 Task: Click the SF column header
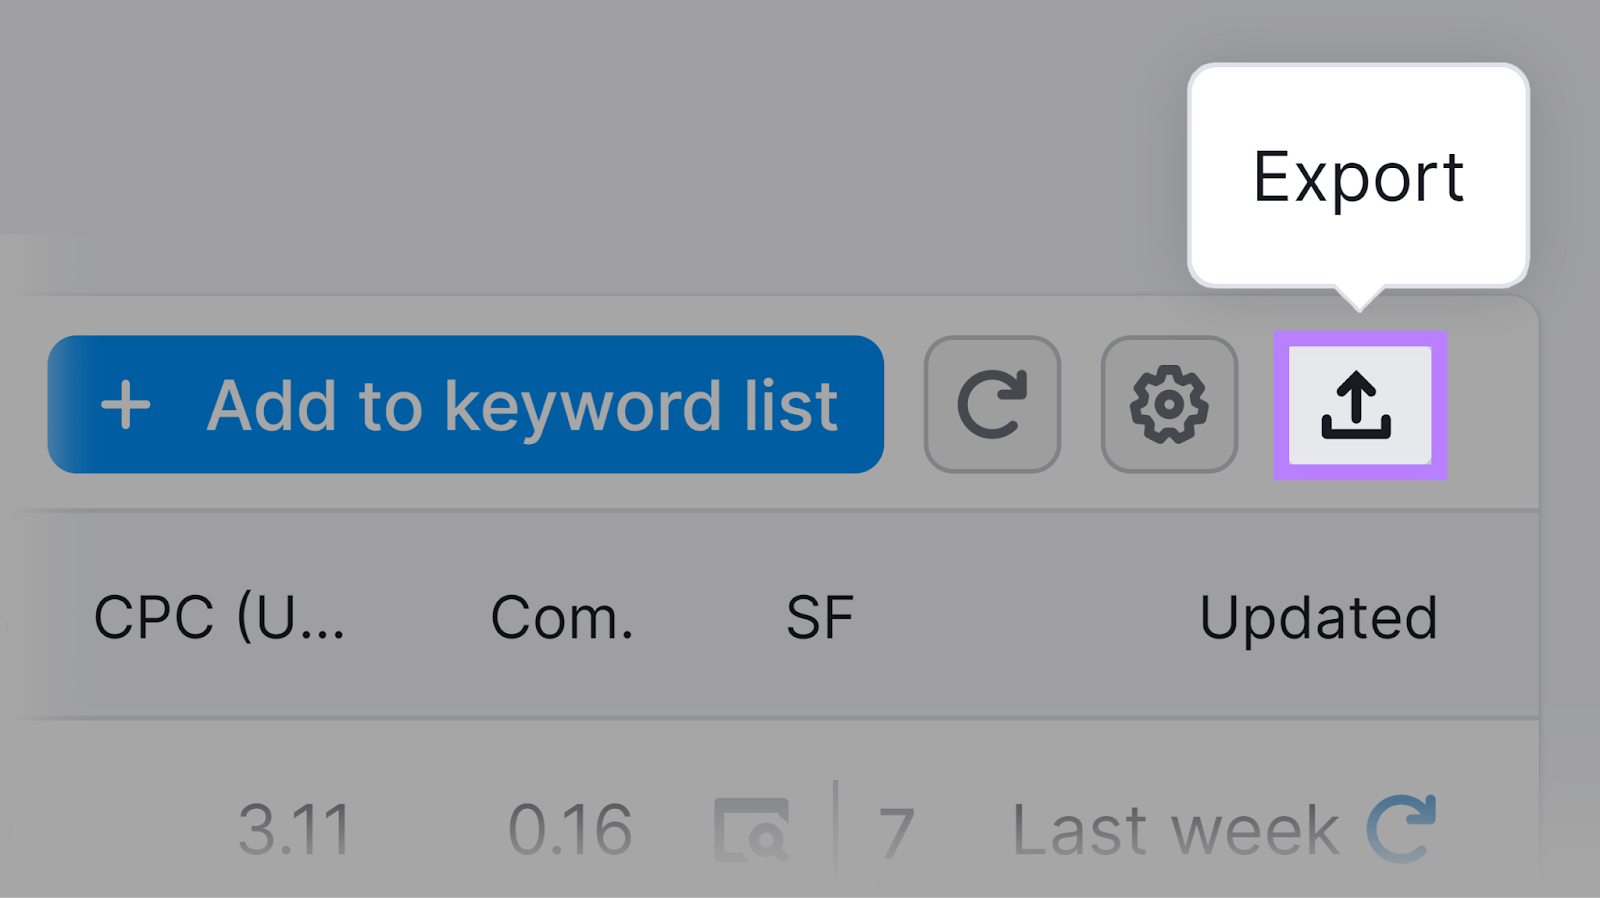[820, 617]
